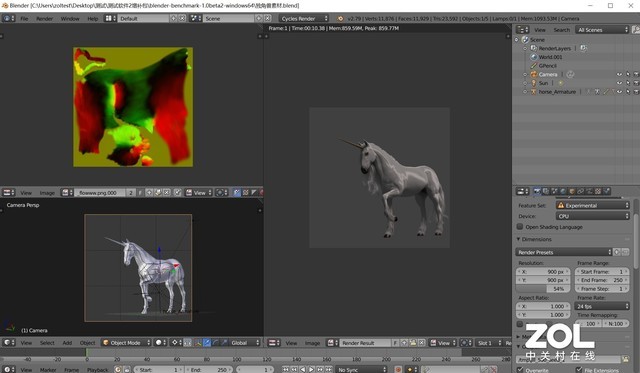Image resolution: width=640 pixels, height=373 pixels.
Task: Open the All Scenes display dropdown
Action: (x=602, y=30)
